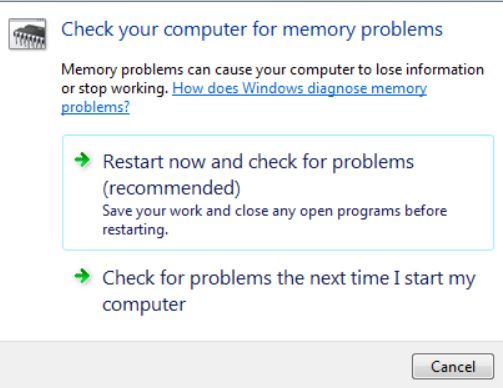Click the heading 'Check your computer for memory problems'
This screenshot has width=503, height=388.
click(x=252, y=29)
